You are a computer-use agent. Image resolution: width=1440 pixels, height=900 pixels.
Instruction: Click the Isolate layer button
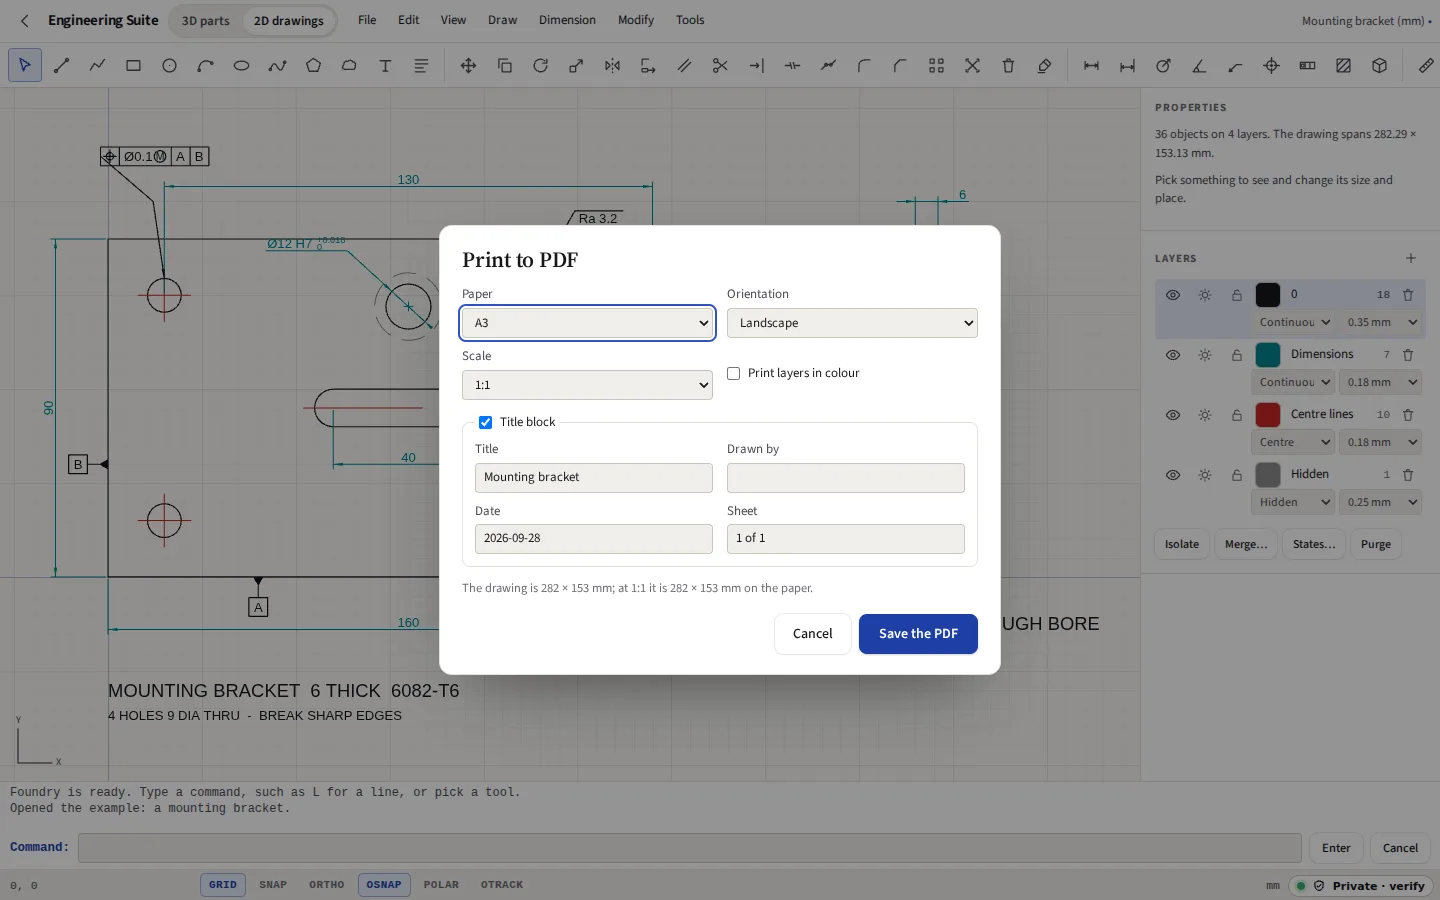[x=1182, y=544]
